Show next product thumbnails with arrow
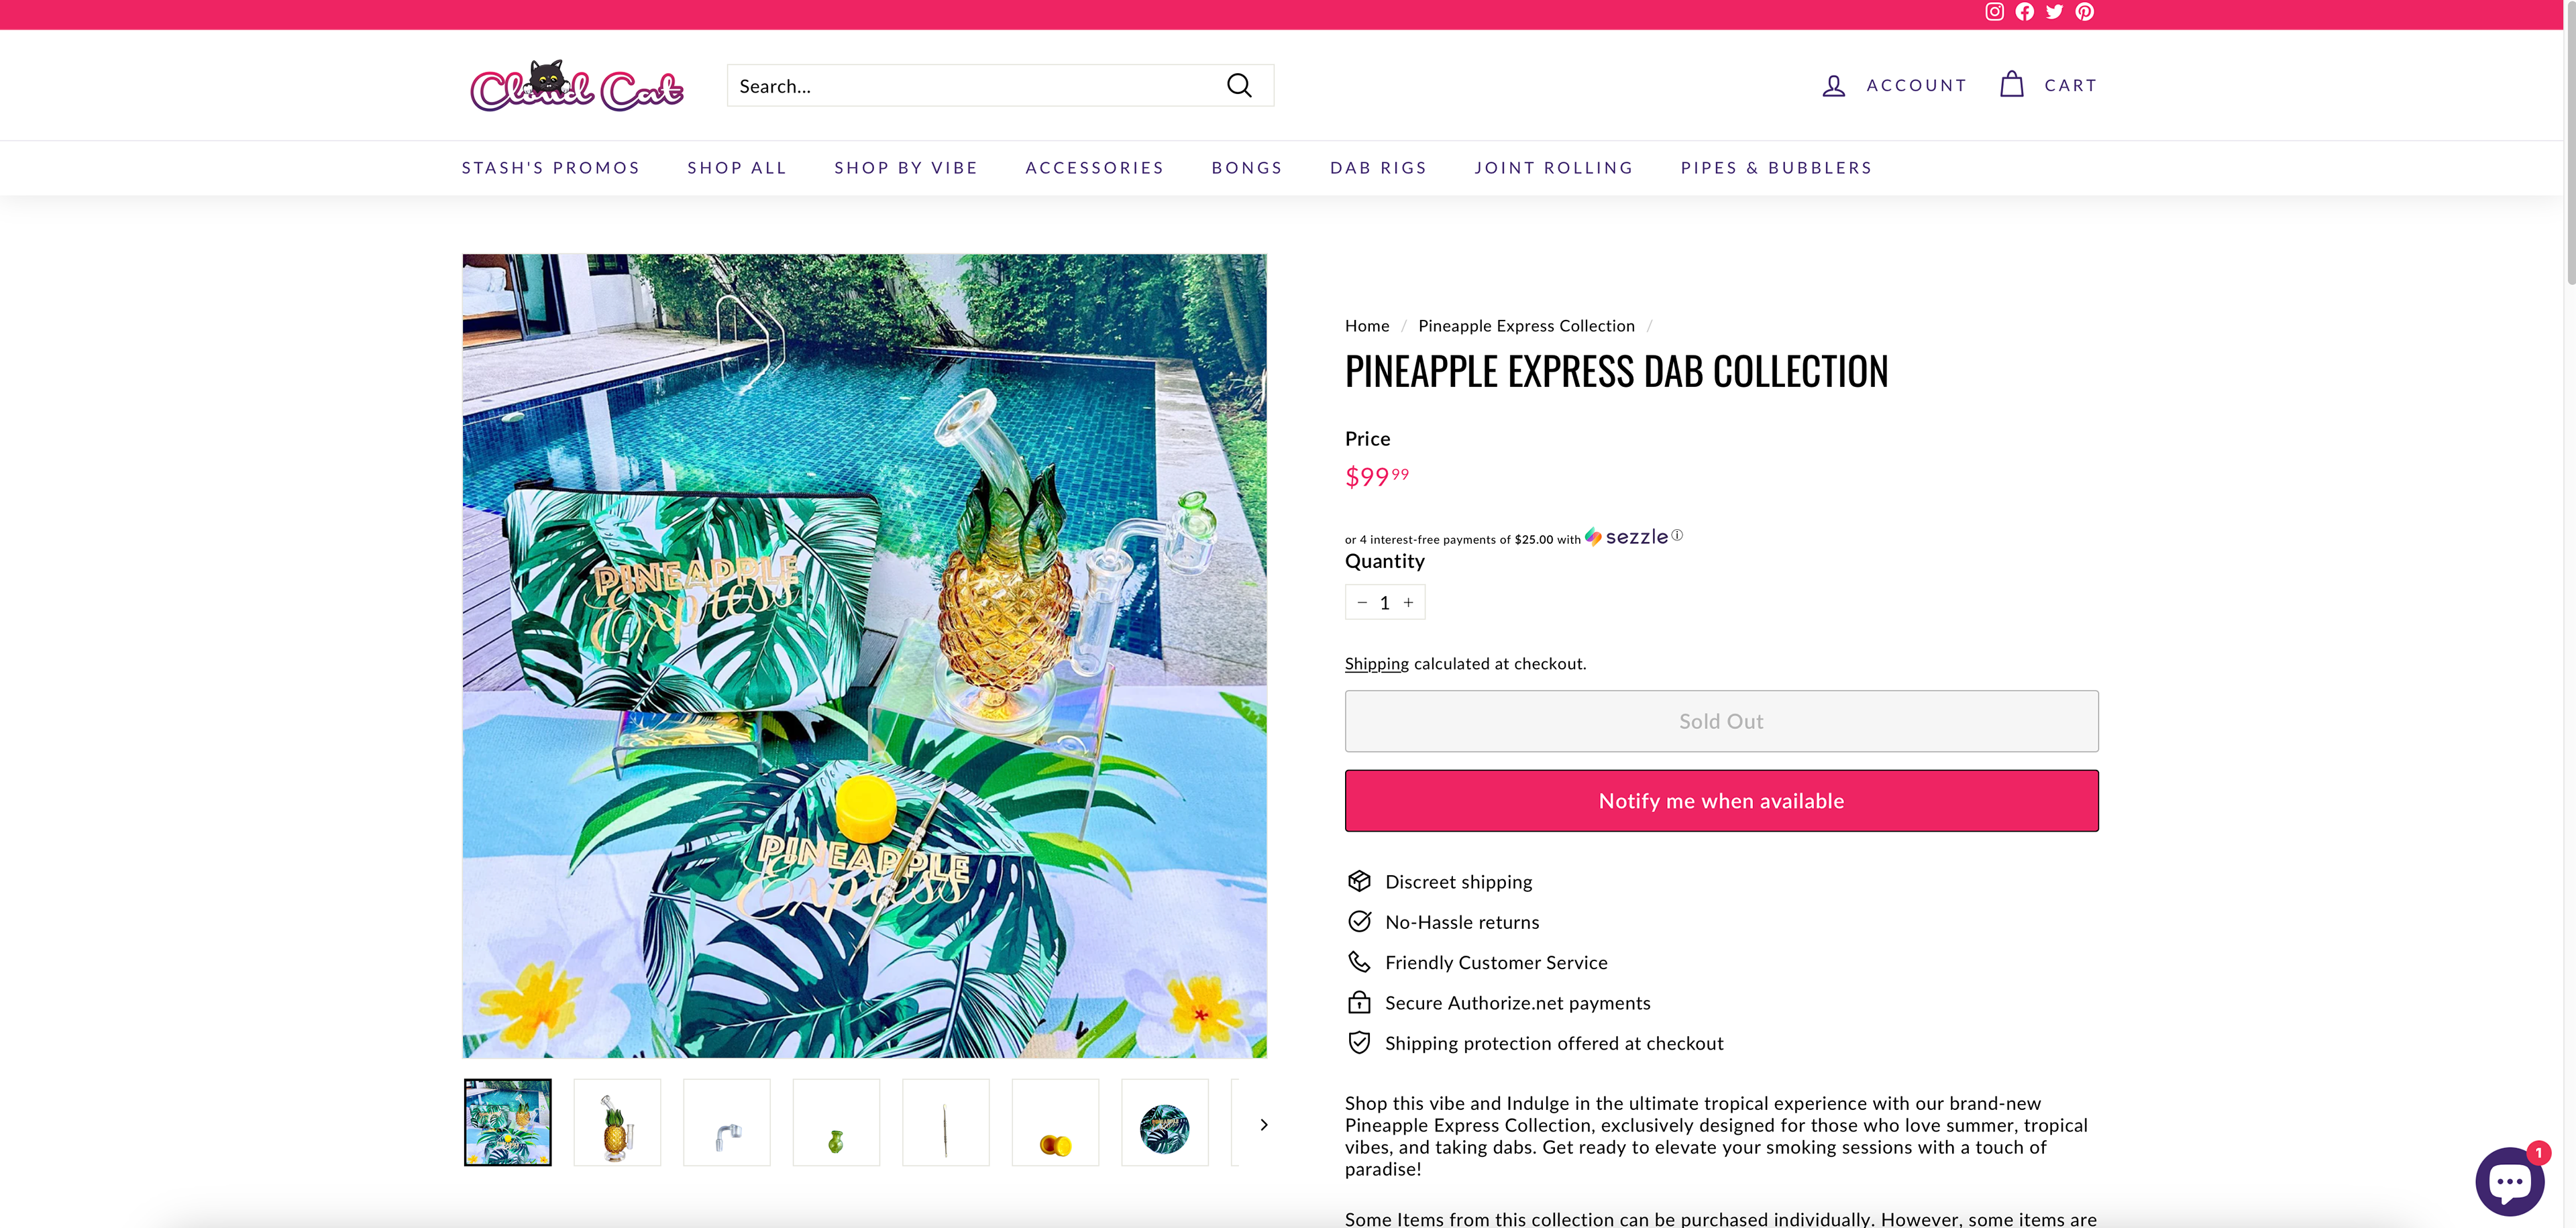The height and width of the screenshot is (1228, 2576). [x=1264, y=1124]
